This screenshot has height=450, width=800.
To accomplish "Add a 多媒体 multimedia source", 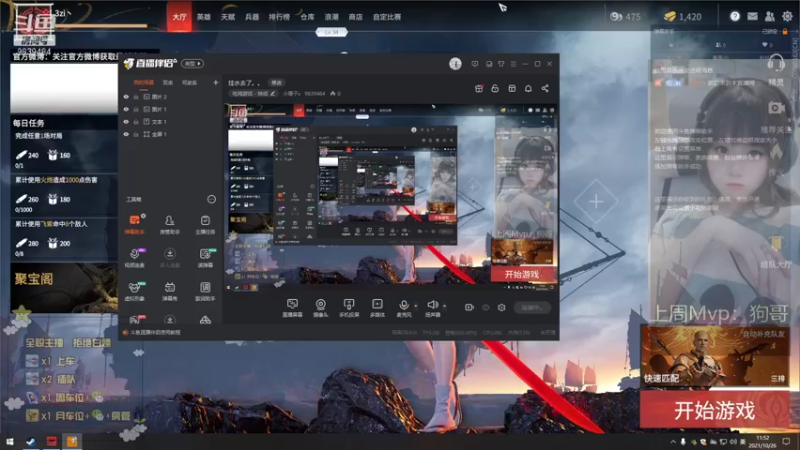I will click(x=377, y=308).
